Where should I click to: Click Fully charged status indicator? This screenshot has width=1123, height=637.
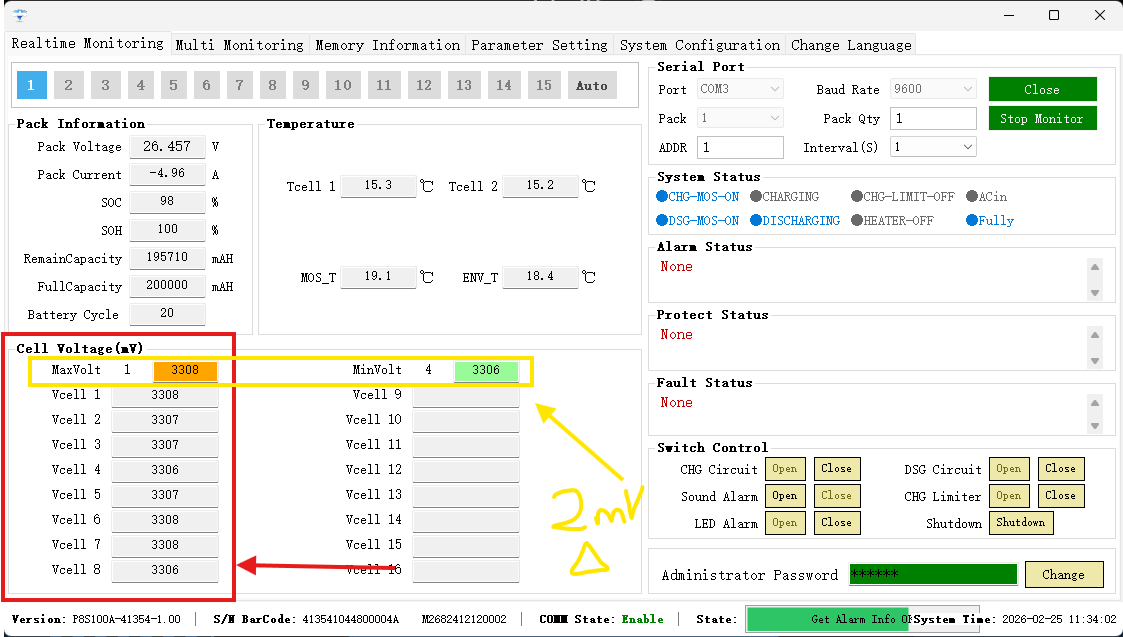[x=990, y=221]
